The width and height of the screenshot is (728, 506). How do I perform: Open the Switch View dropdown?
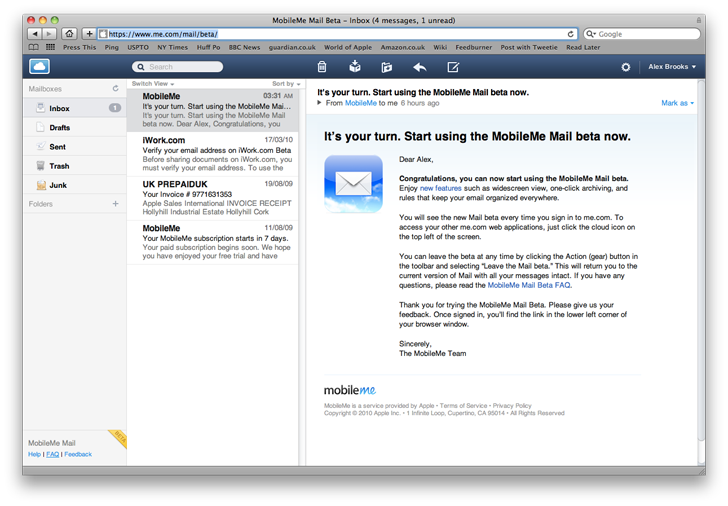point(153,84)
